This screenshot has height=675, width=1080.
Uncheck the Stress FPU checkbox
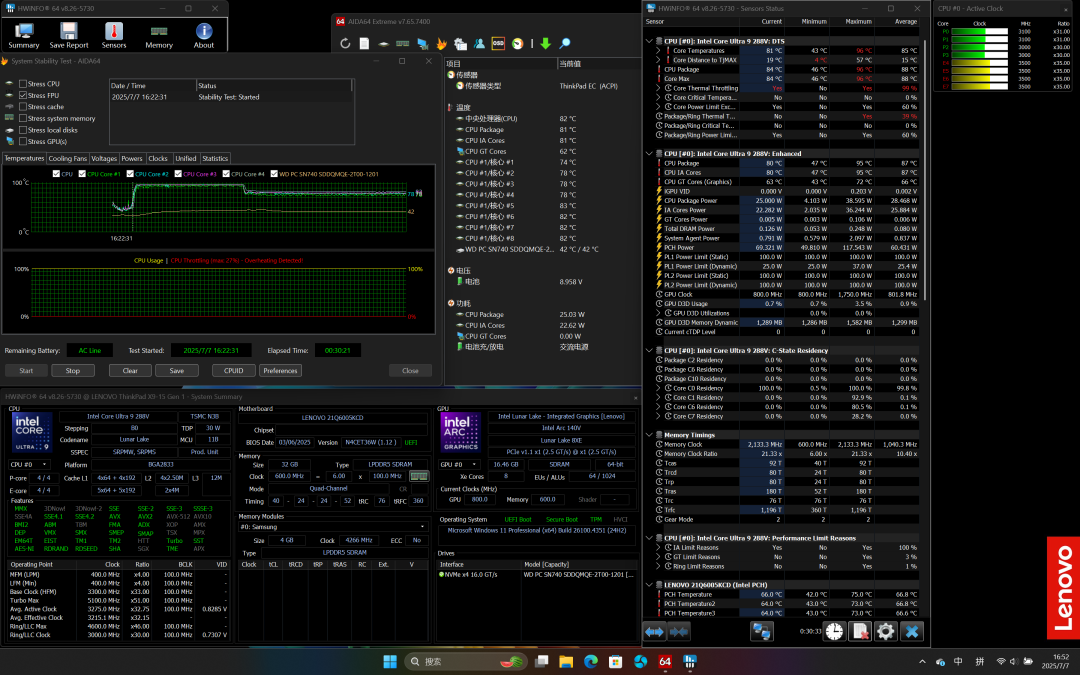click(23, 95)
